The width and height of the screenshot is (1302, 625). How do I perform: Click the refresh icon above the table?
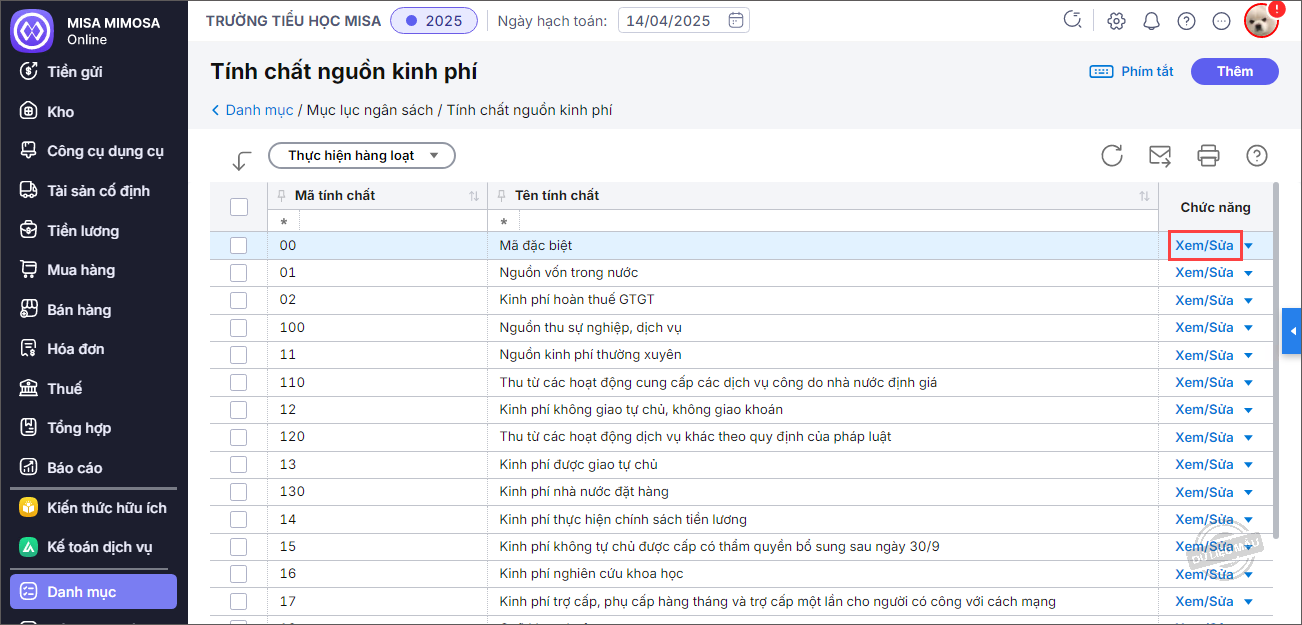pyautogui.click(x=1112, y=155)
